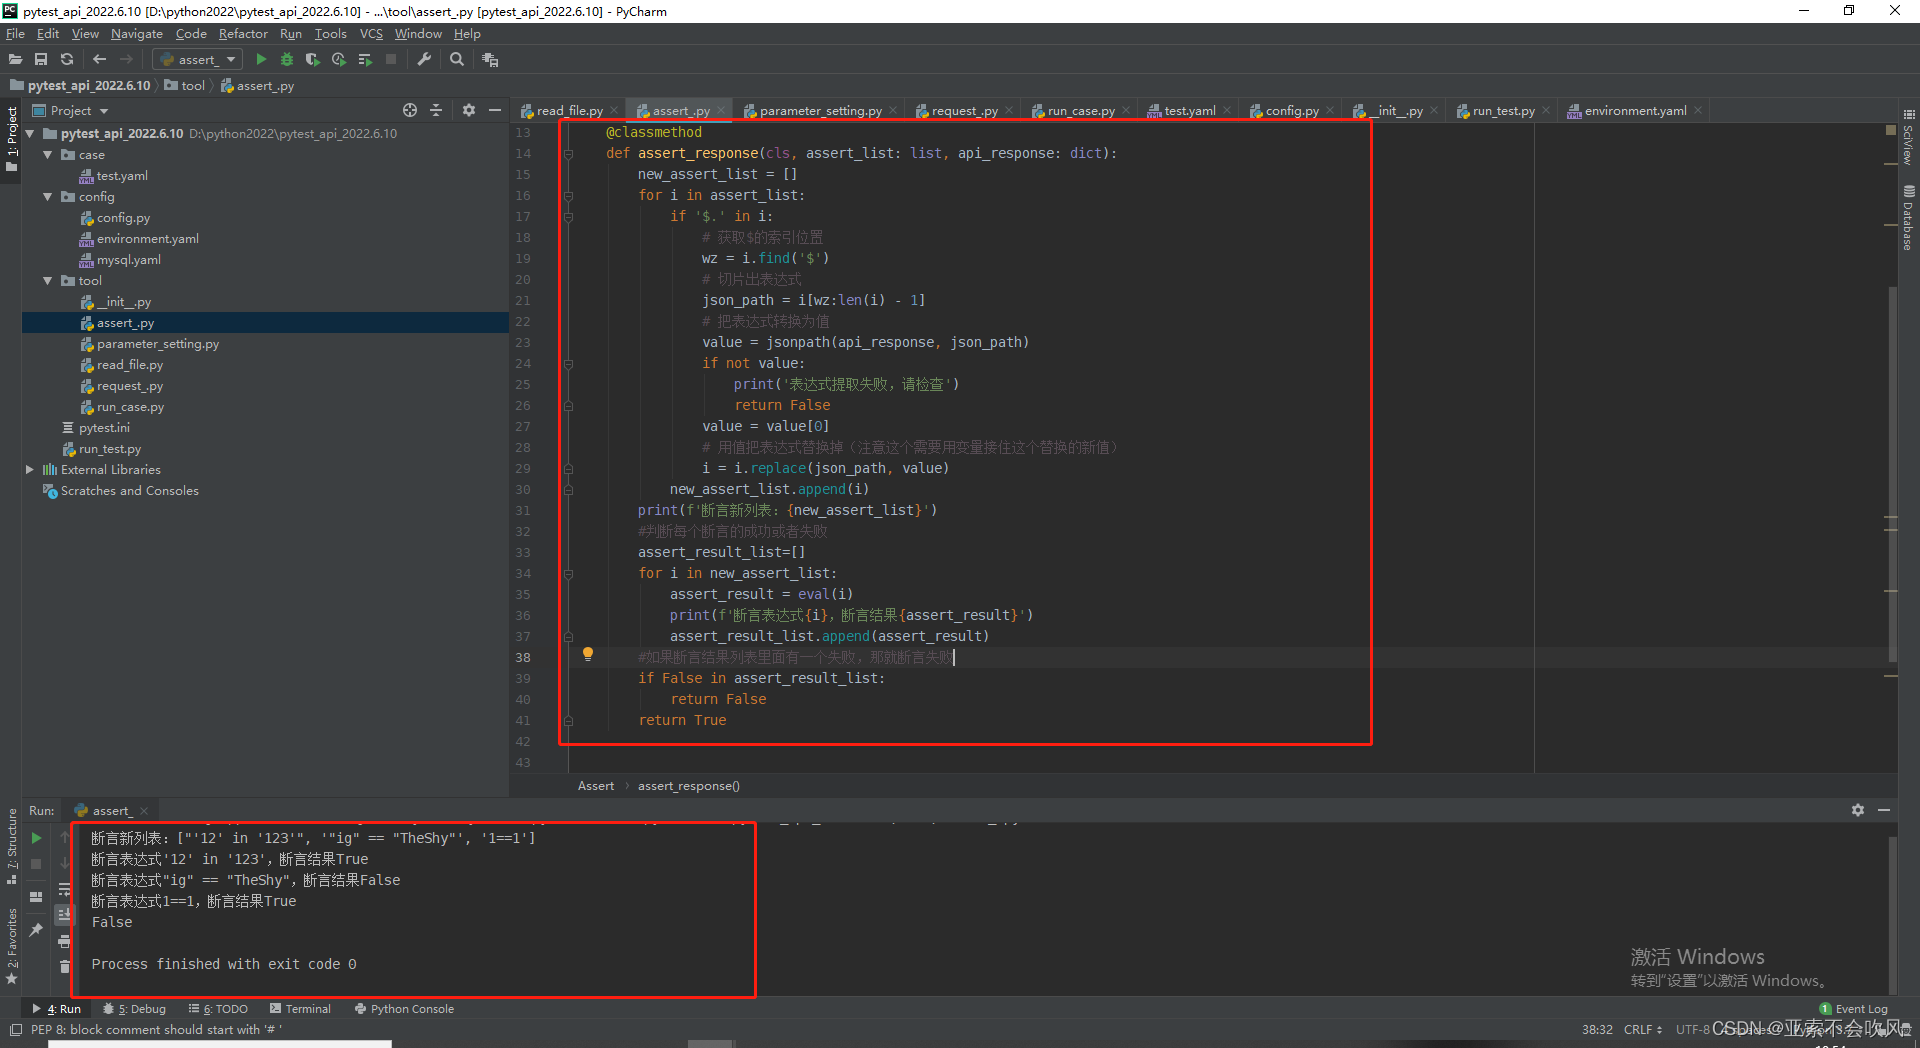The image size is (1920, 1048).
Task: Run assert_ with the green play toolbar icon
Action: pyautogui.click(x=261, y=59)
